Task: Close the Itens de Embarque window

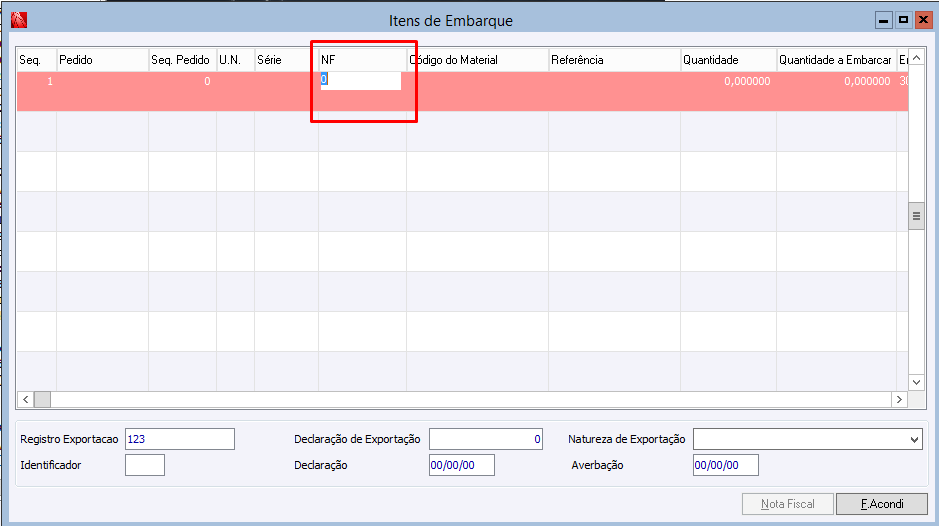Action: (x=923, y=20)
